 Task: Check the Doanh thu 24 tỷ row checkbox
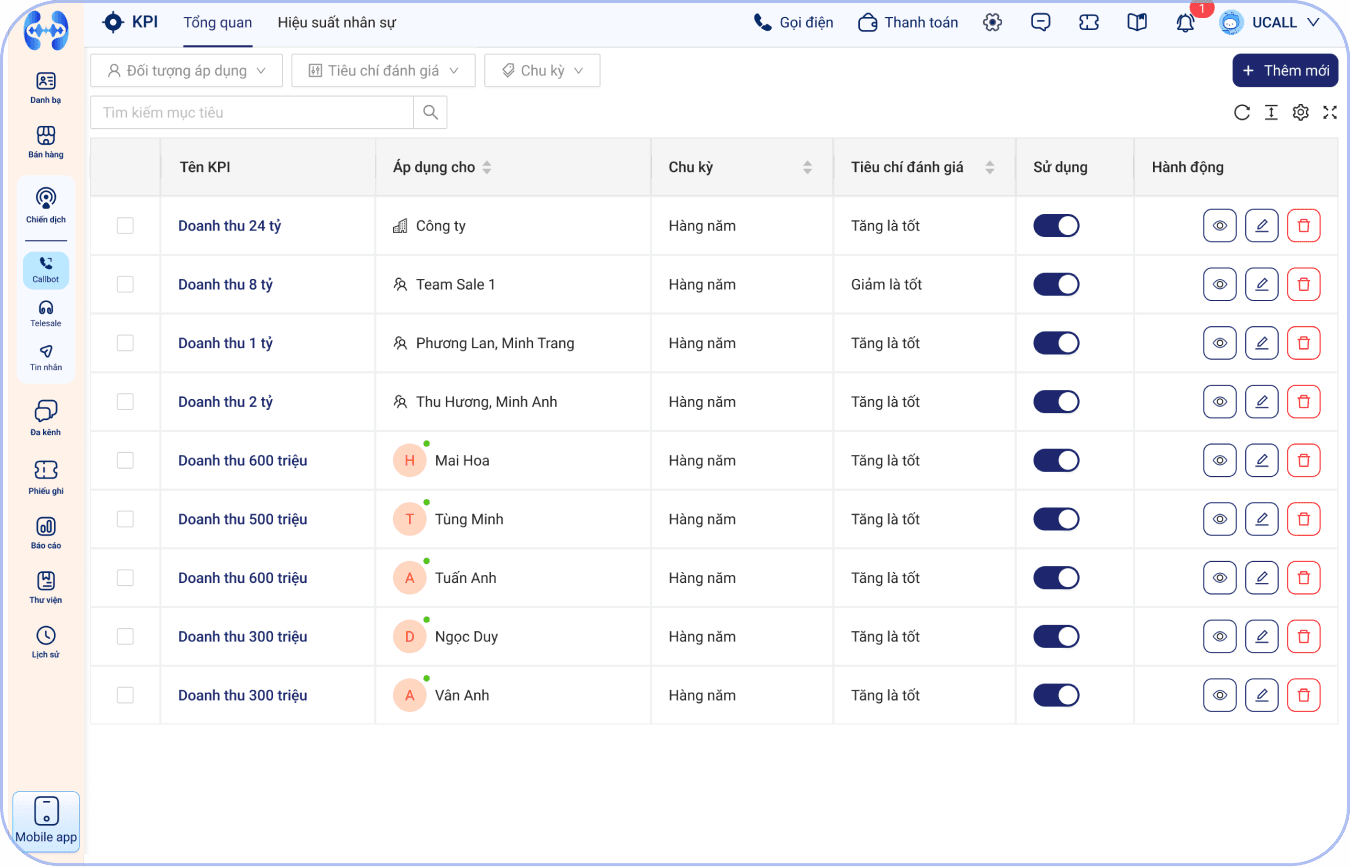coord(125,226)
